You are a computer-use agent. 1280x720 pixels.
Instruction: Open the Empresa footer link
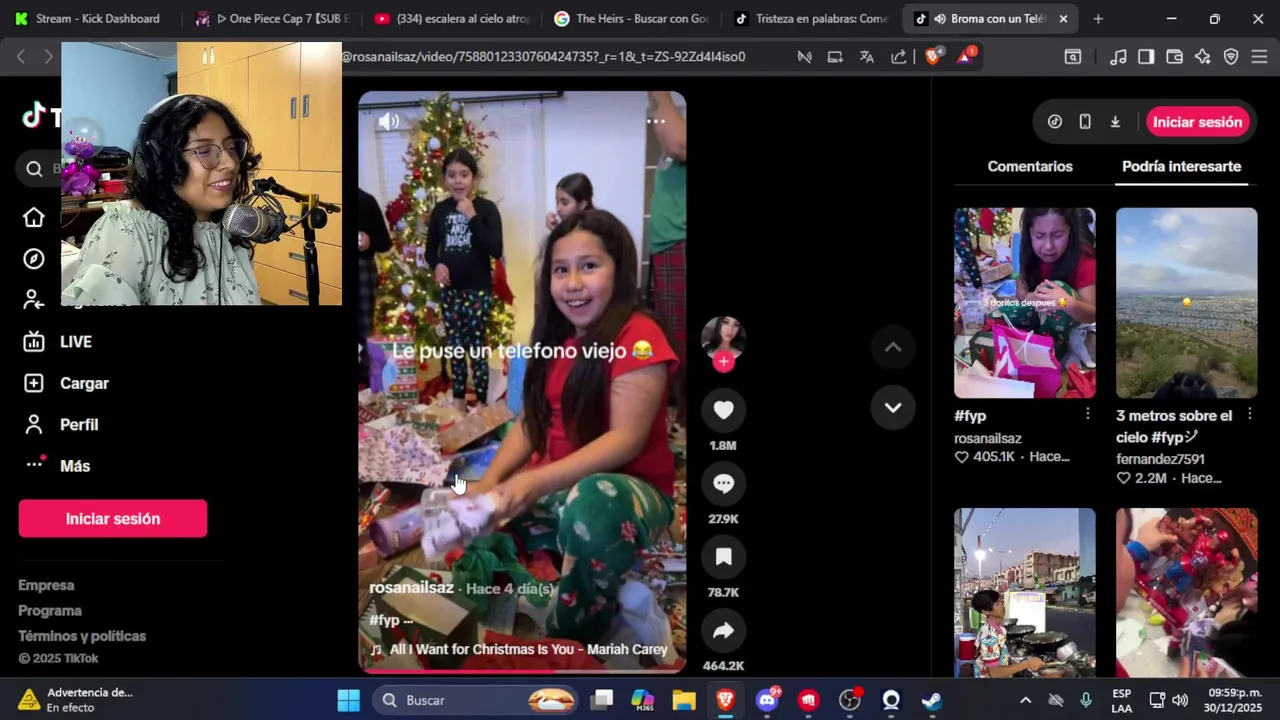[46, 585]
